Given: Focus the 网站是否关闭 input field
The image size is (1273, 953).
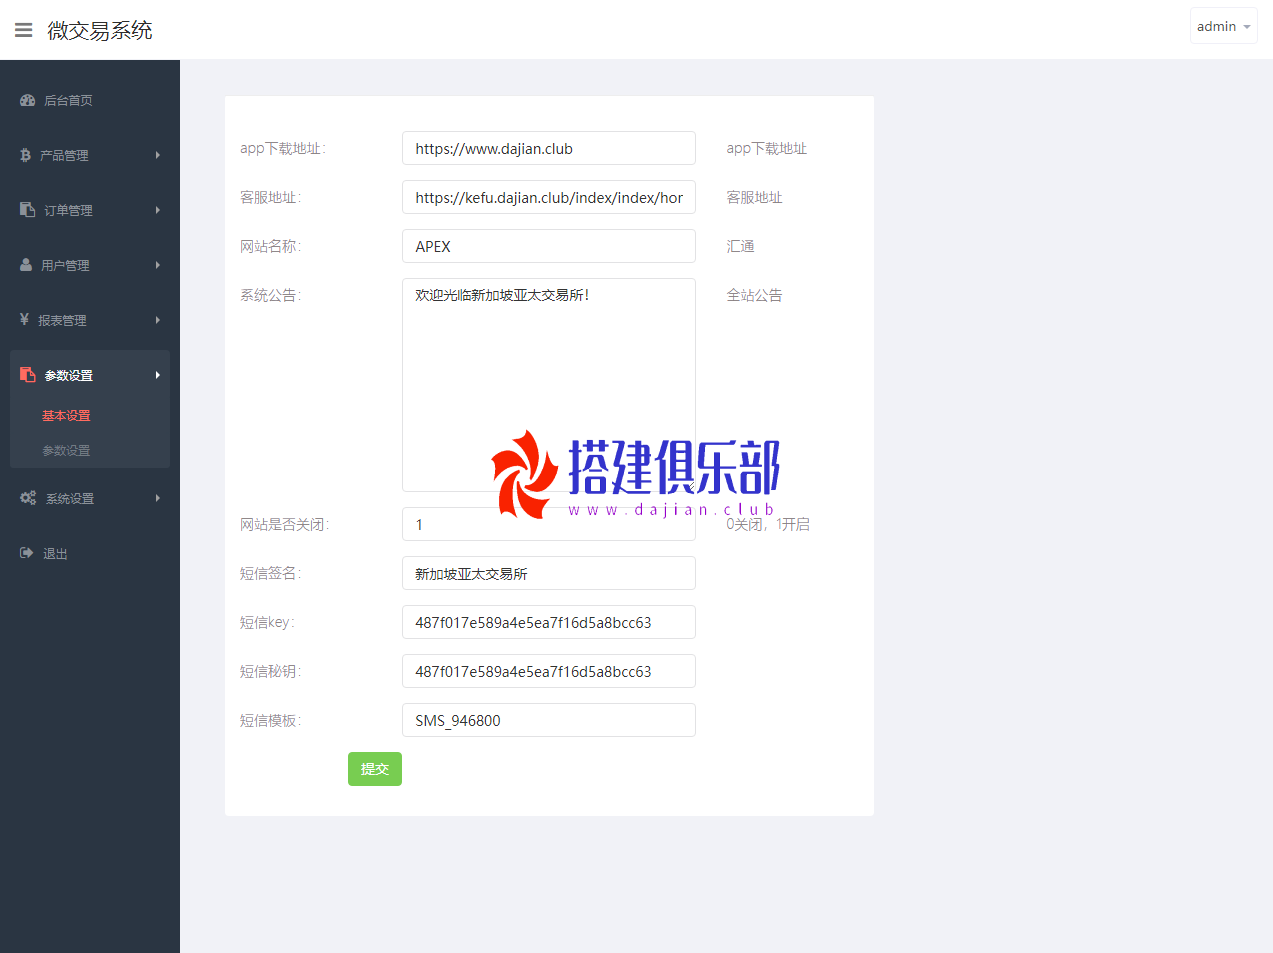Looking at the screenshot, I should click(x=549, y=524).
